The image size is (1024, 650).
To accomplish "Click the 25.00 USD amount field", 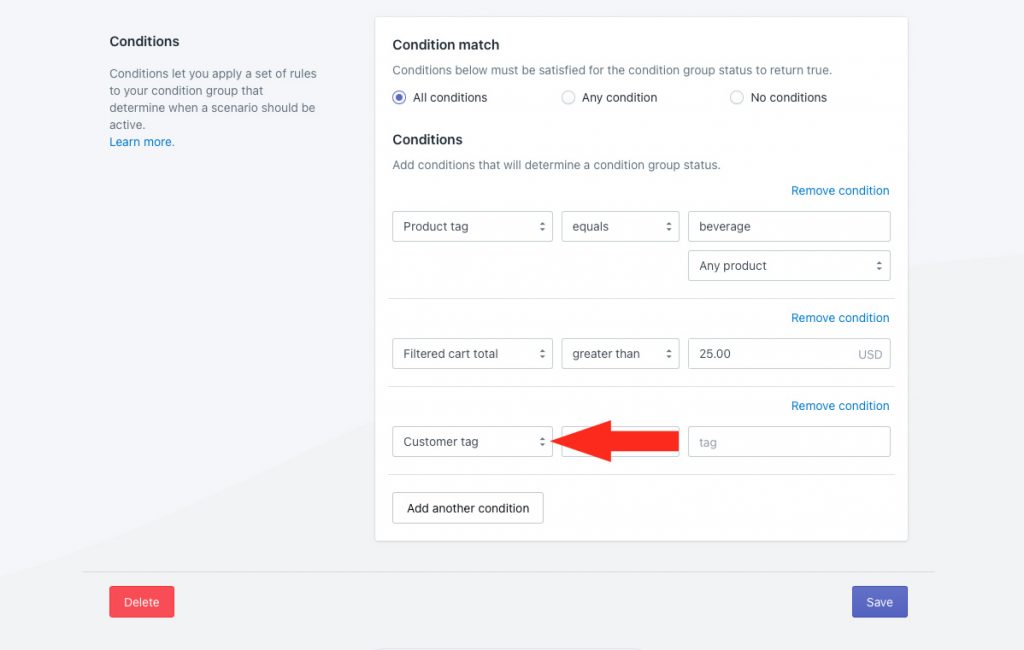I will coord(789,353).
